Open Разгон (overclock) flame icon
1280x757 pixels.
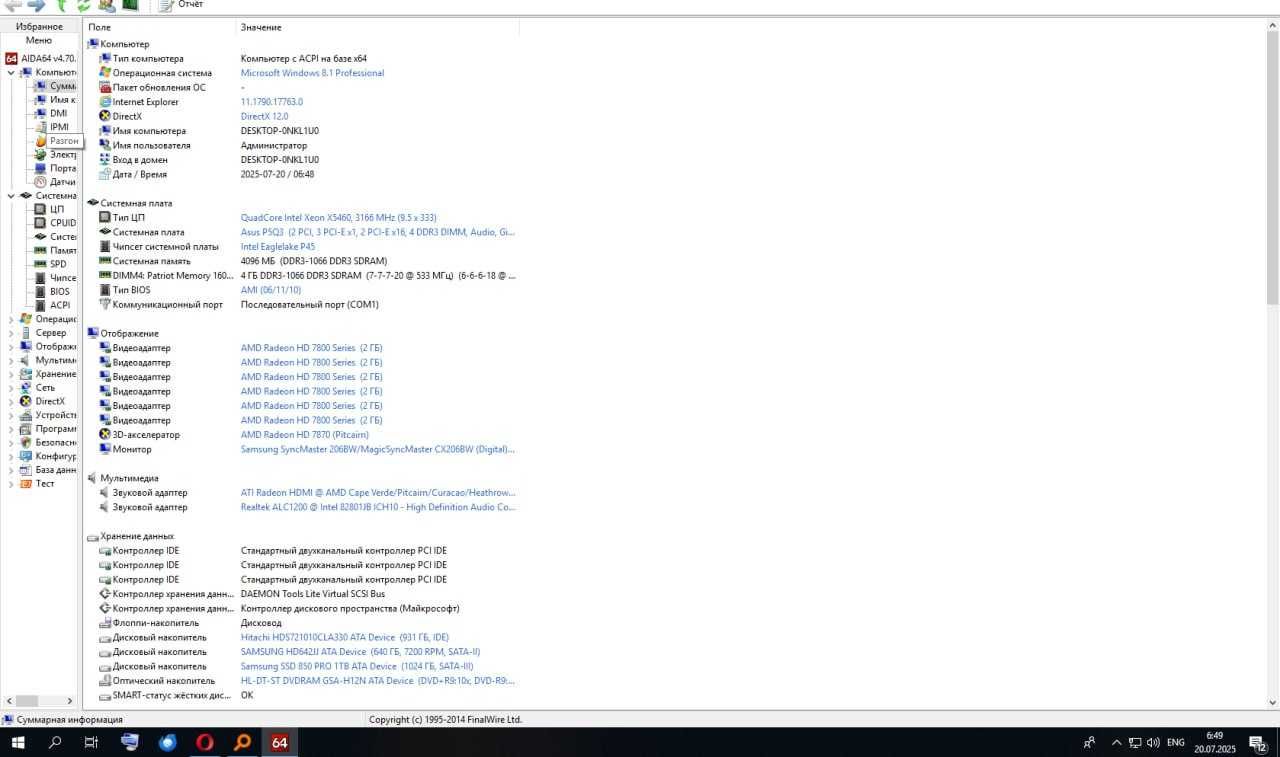pyautogui.click(x=40, y=141)
